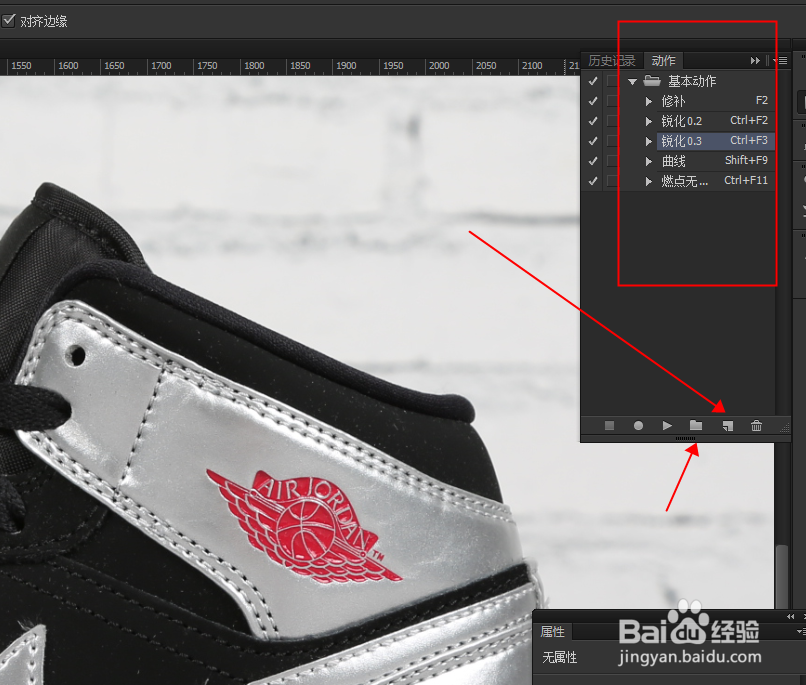Toggle checkmark for 修补 action
806x685 pixels.
[593, 101]
